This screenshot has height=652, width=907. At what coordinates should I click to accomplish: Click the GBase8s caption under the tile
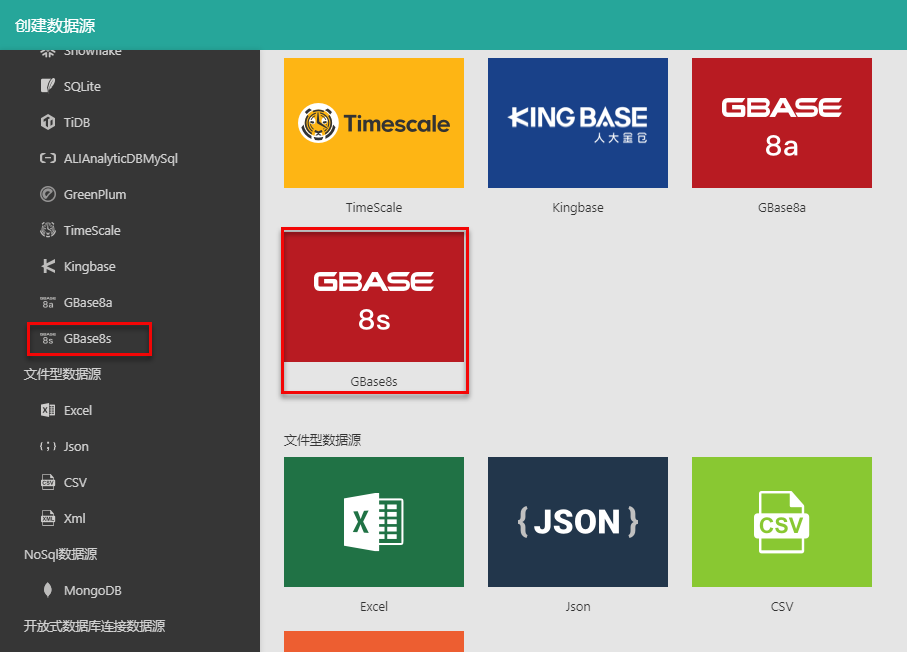pos(374,381)
